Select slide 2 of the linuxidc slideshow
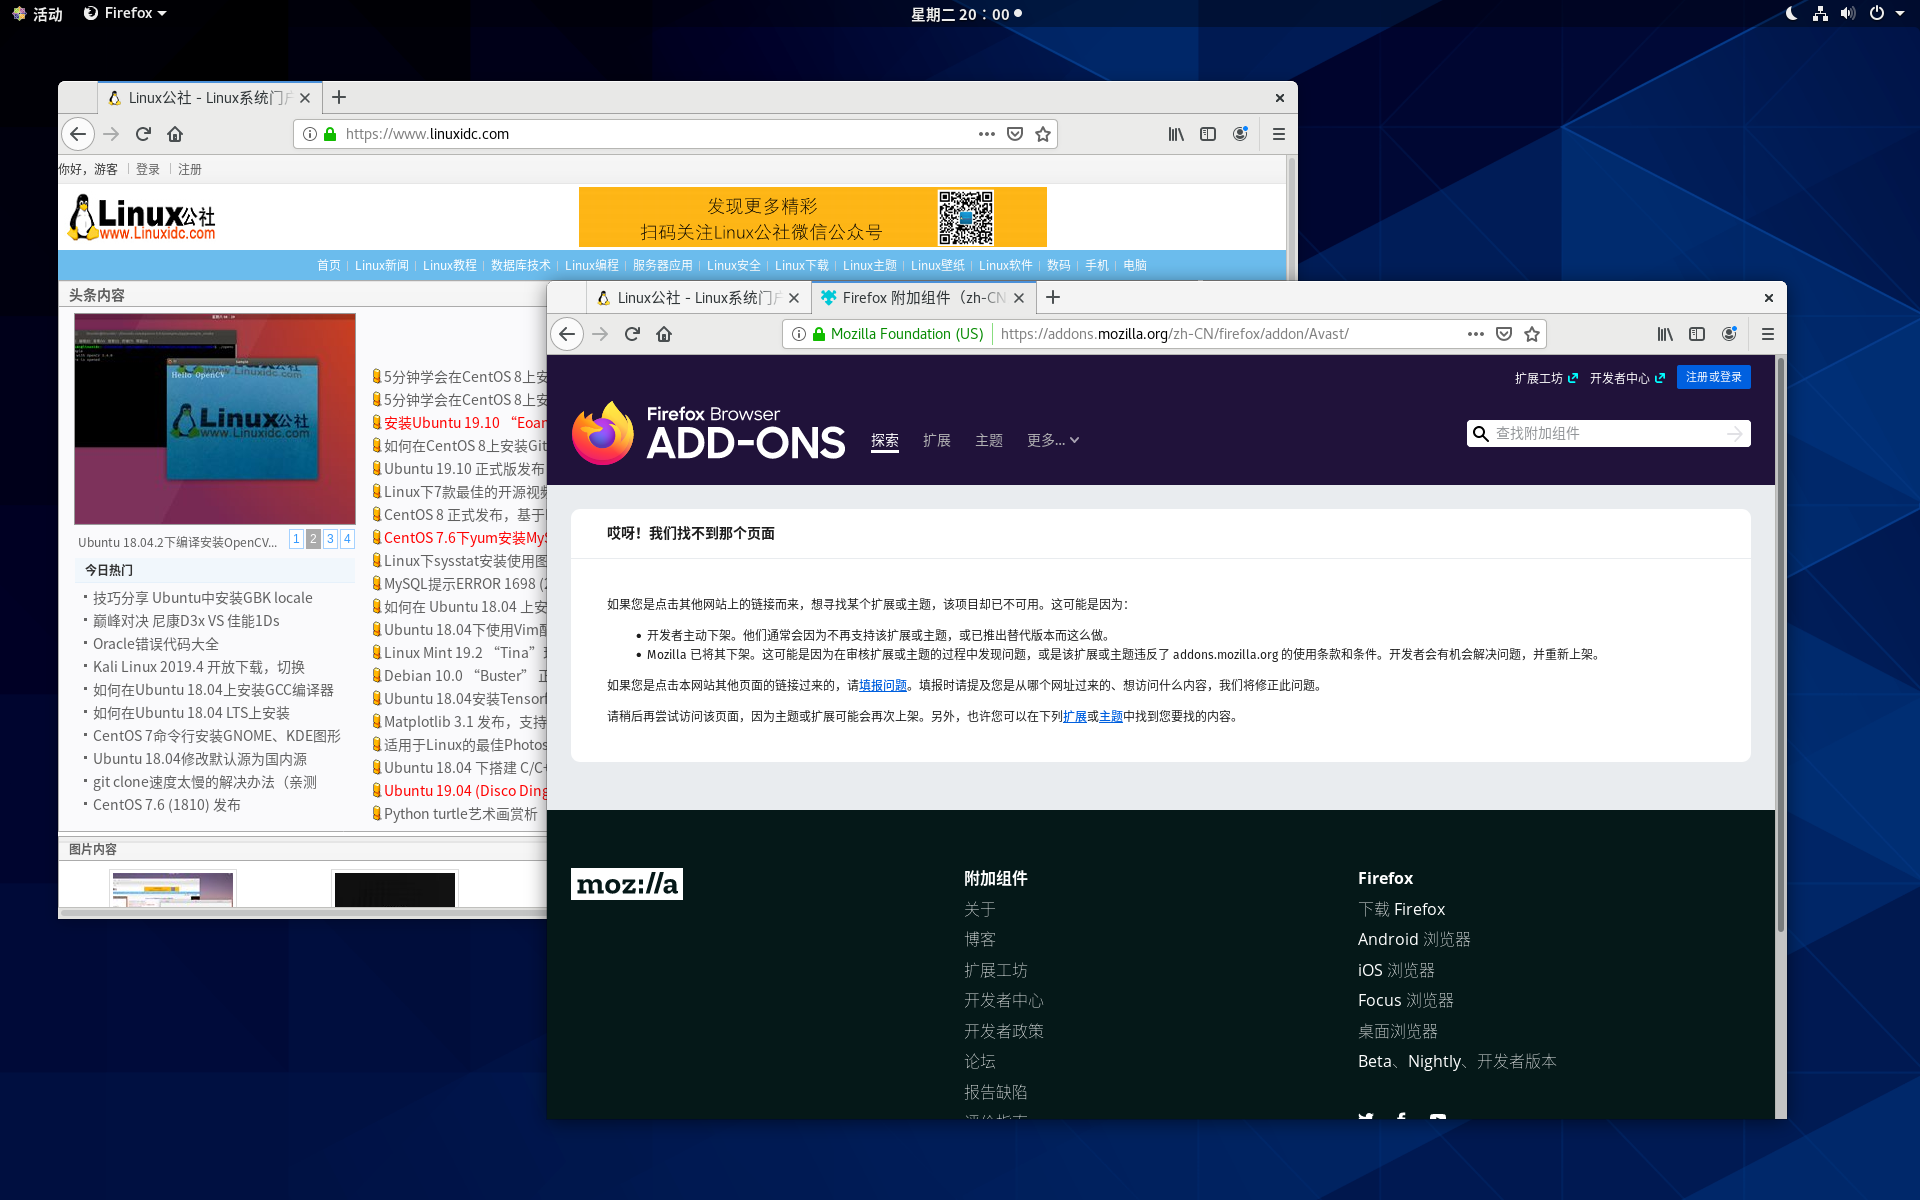The width and height of the screenshot is (1920, 1200). [x=313, y=539]
